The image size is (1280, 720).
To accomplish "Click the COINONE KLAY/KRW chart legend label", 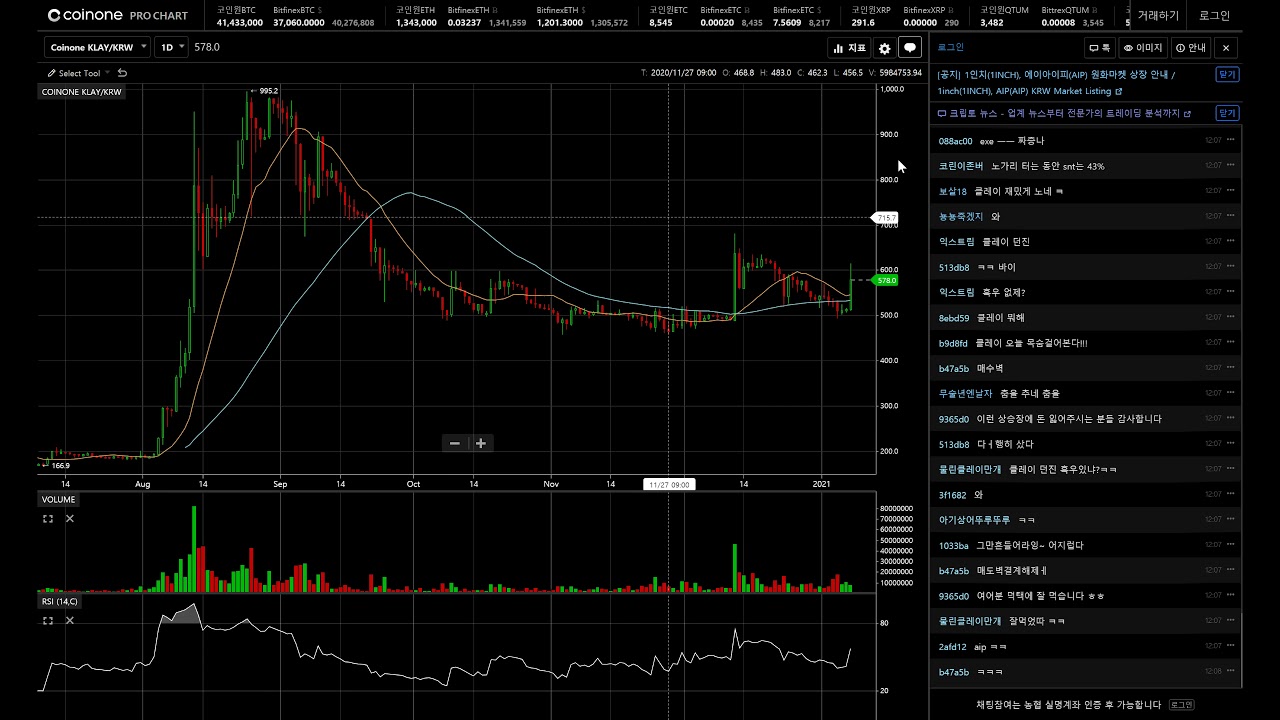I will tap(81, 92).
